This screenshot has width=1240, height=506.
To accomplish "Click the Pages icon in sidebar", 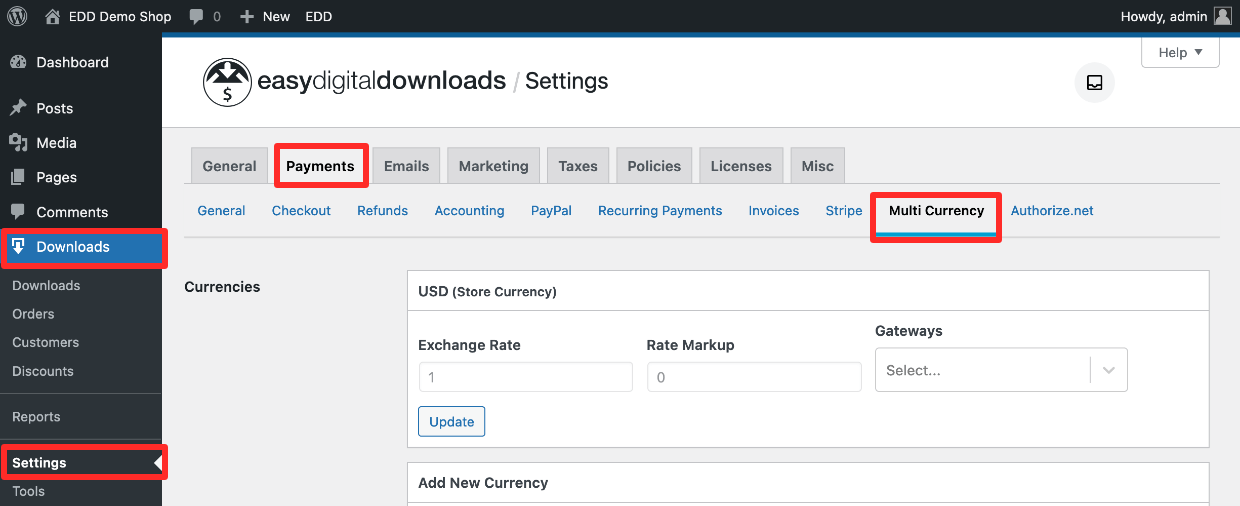I will pyautogui.click(x=18, y=177).
